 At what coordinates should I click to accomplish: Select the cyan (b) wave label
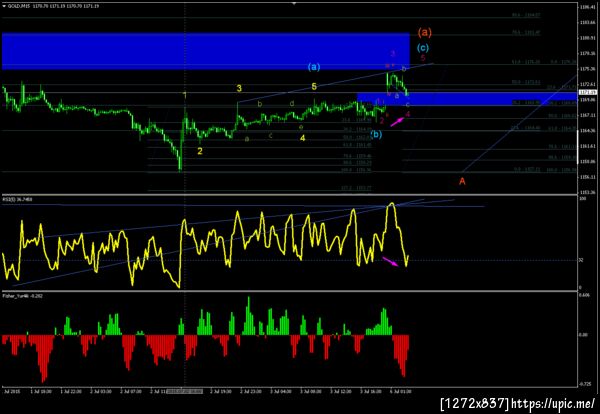[x=376, y=134]
